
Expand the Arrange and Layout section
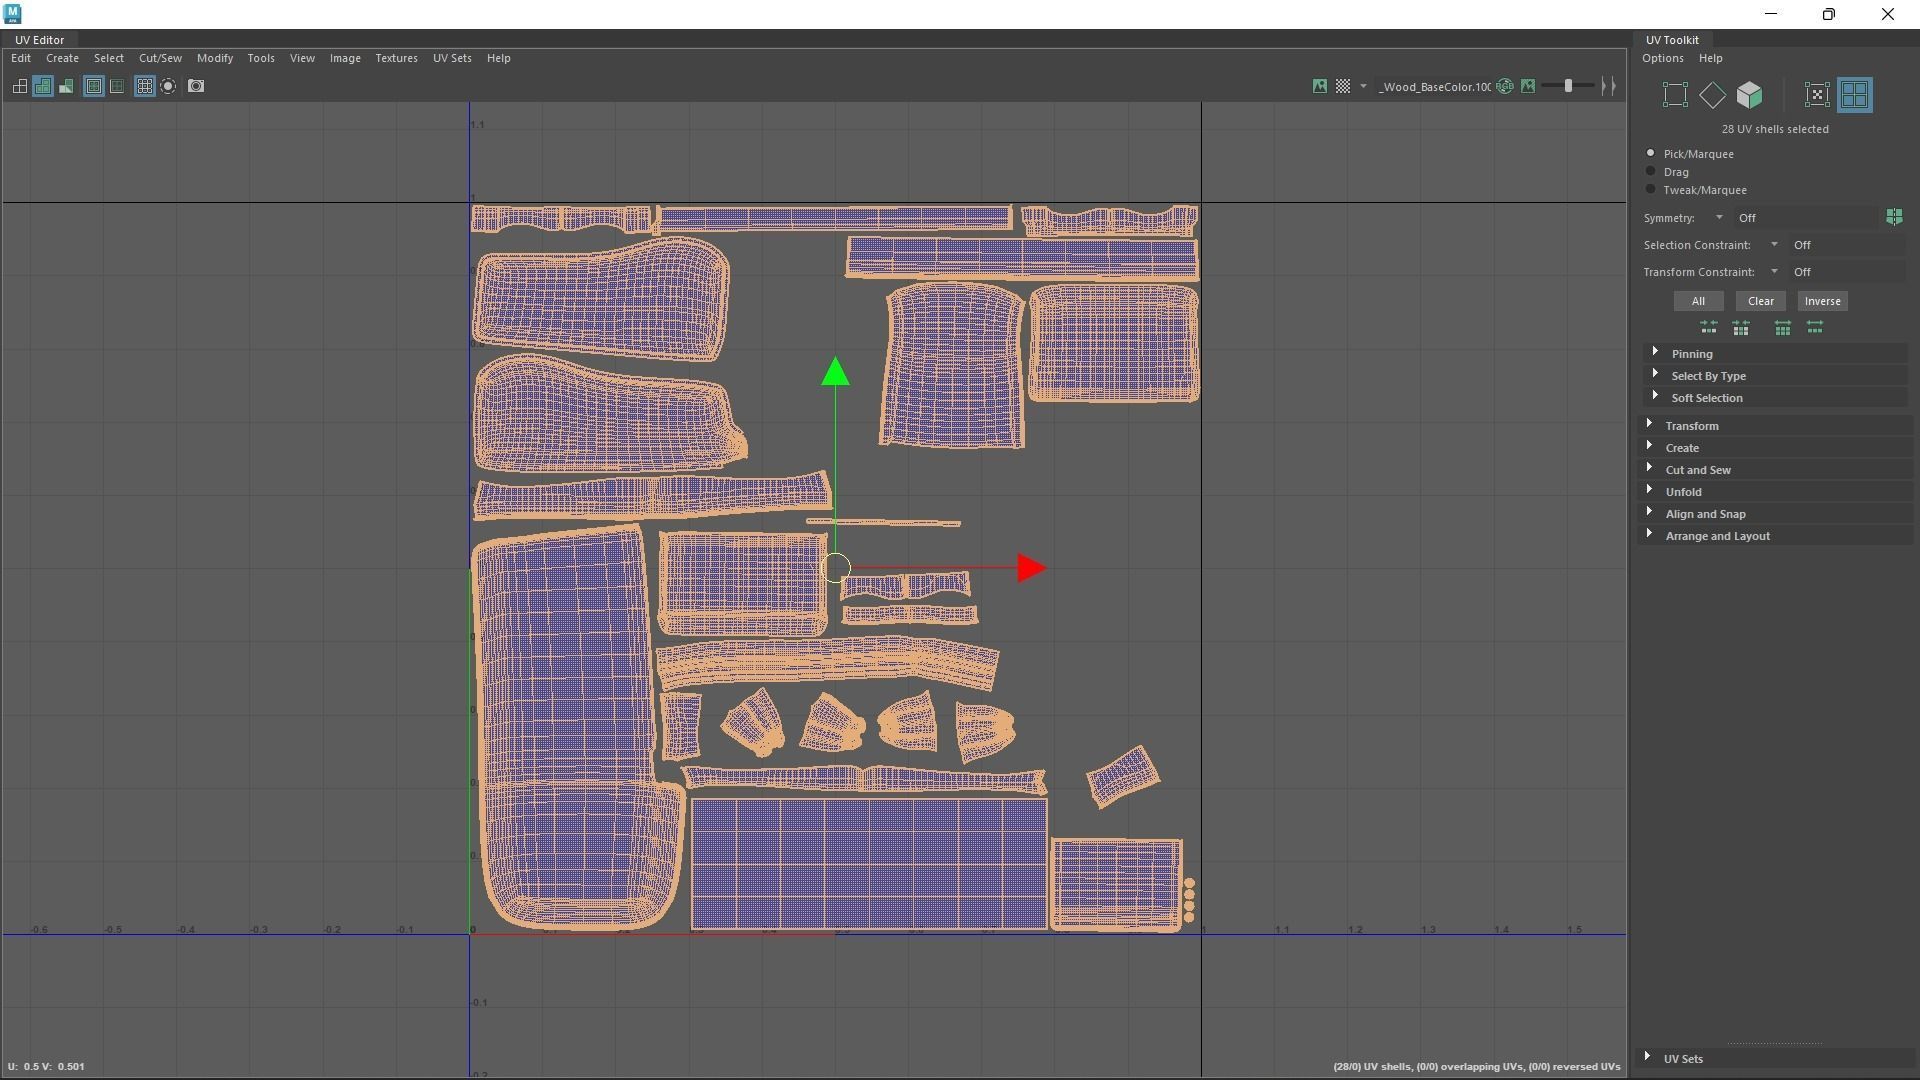(x=1717, y=536)
